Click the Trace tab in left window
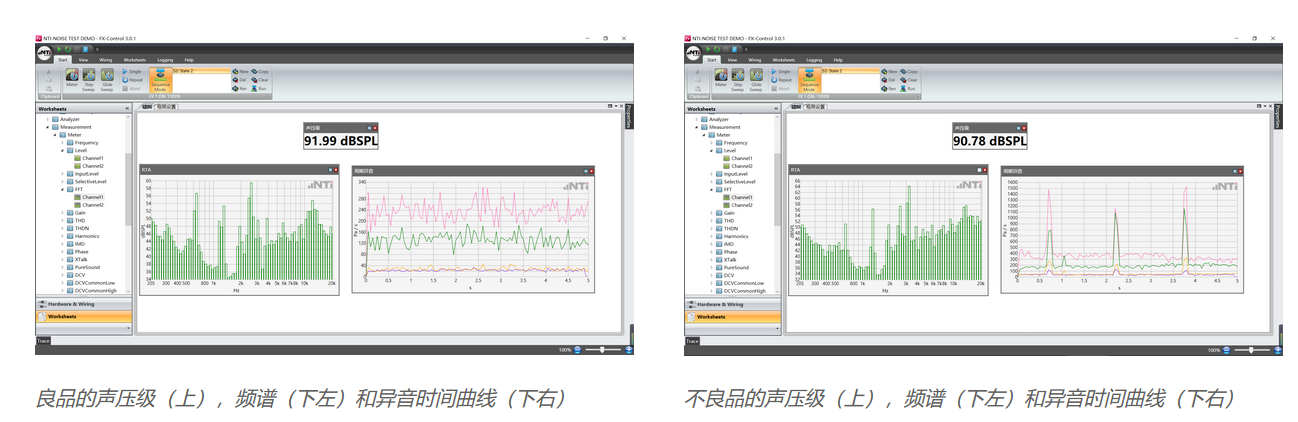 (x=43, y=341)
